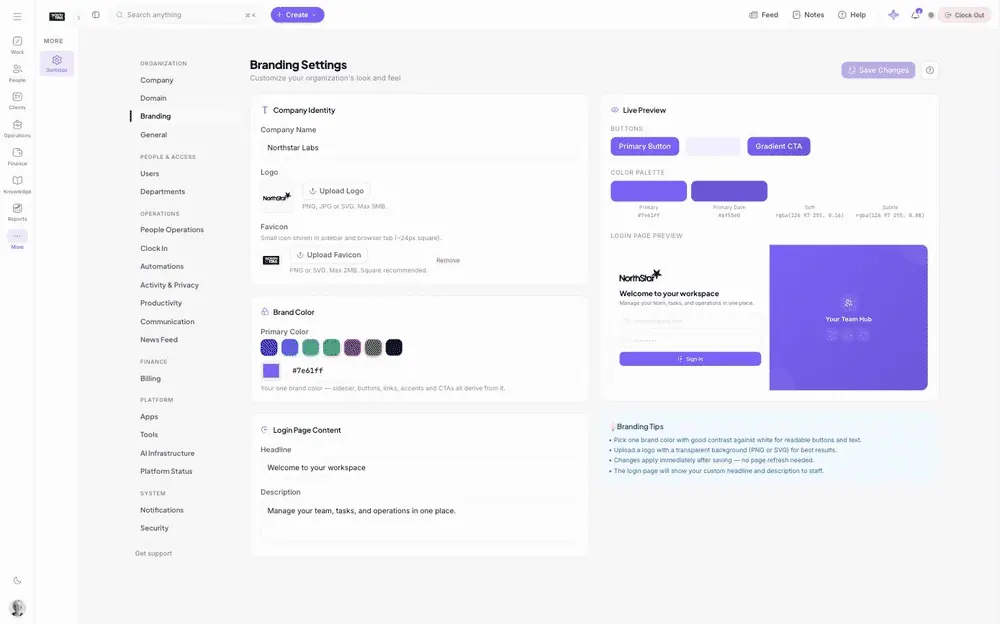Open the Feed tab in top bar
This screenshot has width=1000, height=624.
[x=763, y=15]
